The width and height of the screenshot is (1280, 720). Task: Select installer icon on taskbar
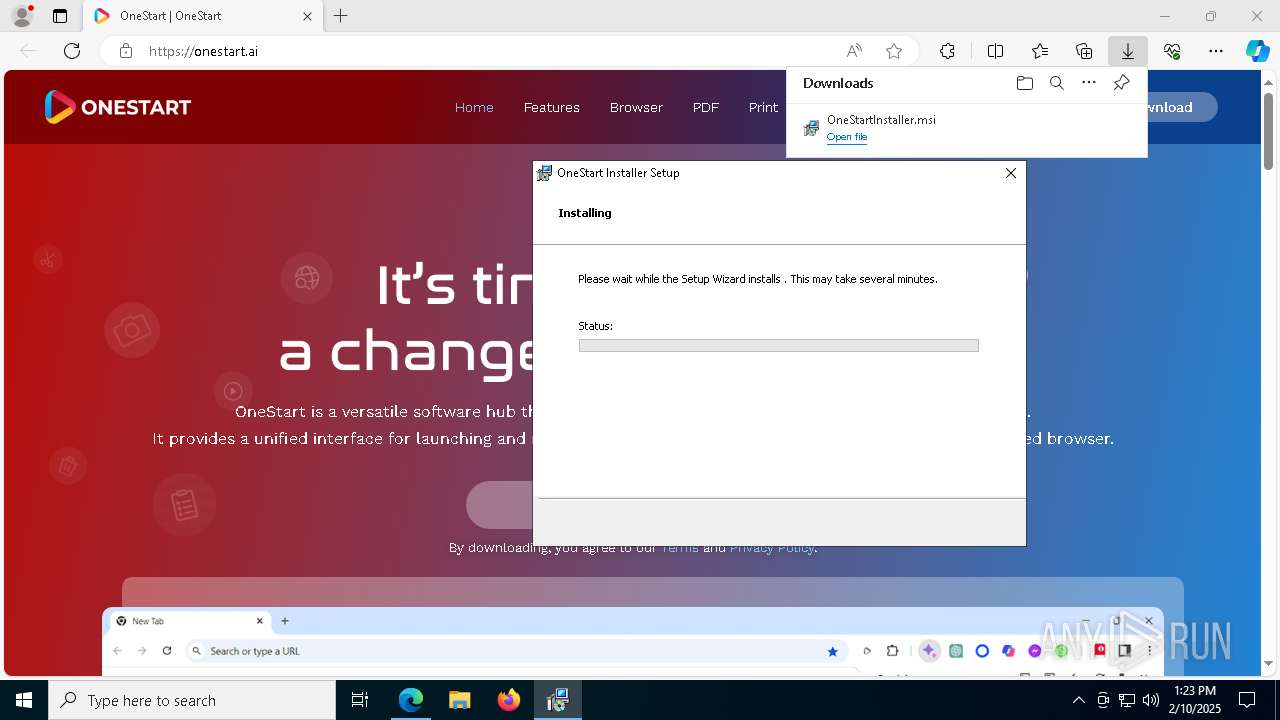(x=557, y=700)
